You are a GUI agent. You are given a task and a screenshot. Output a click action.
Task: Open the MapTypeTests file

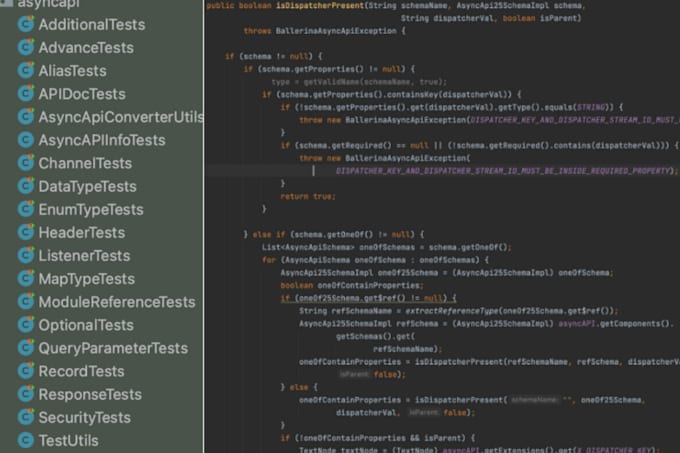86,279
